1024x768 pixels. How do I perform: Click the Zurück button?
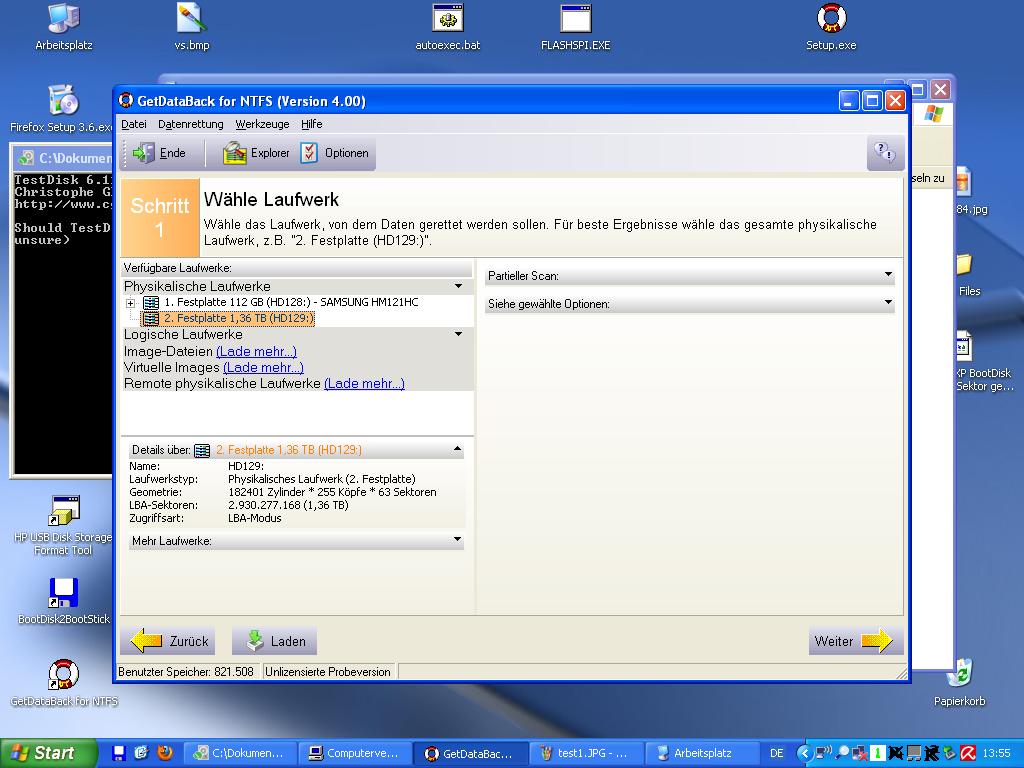click(x=168, y=641)
